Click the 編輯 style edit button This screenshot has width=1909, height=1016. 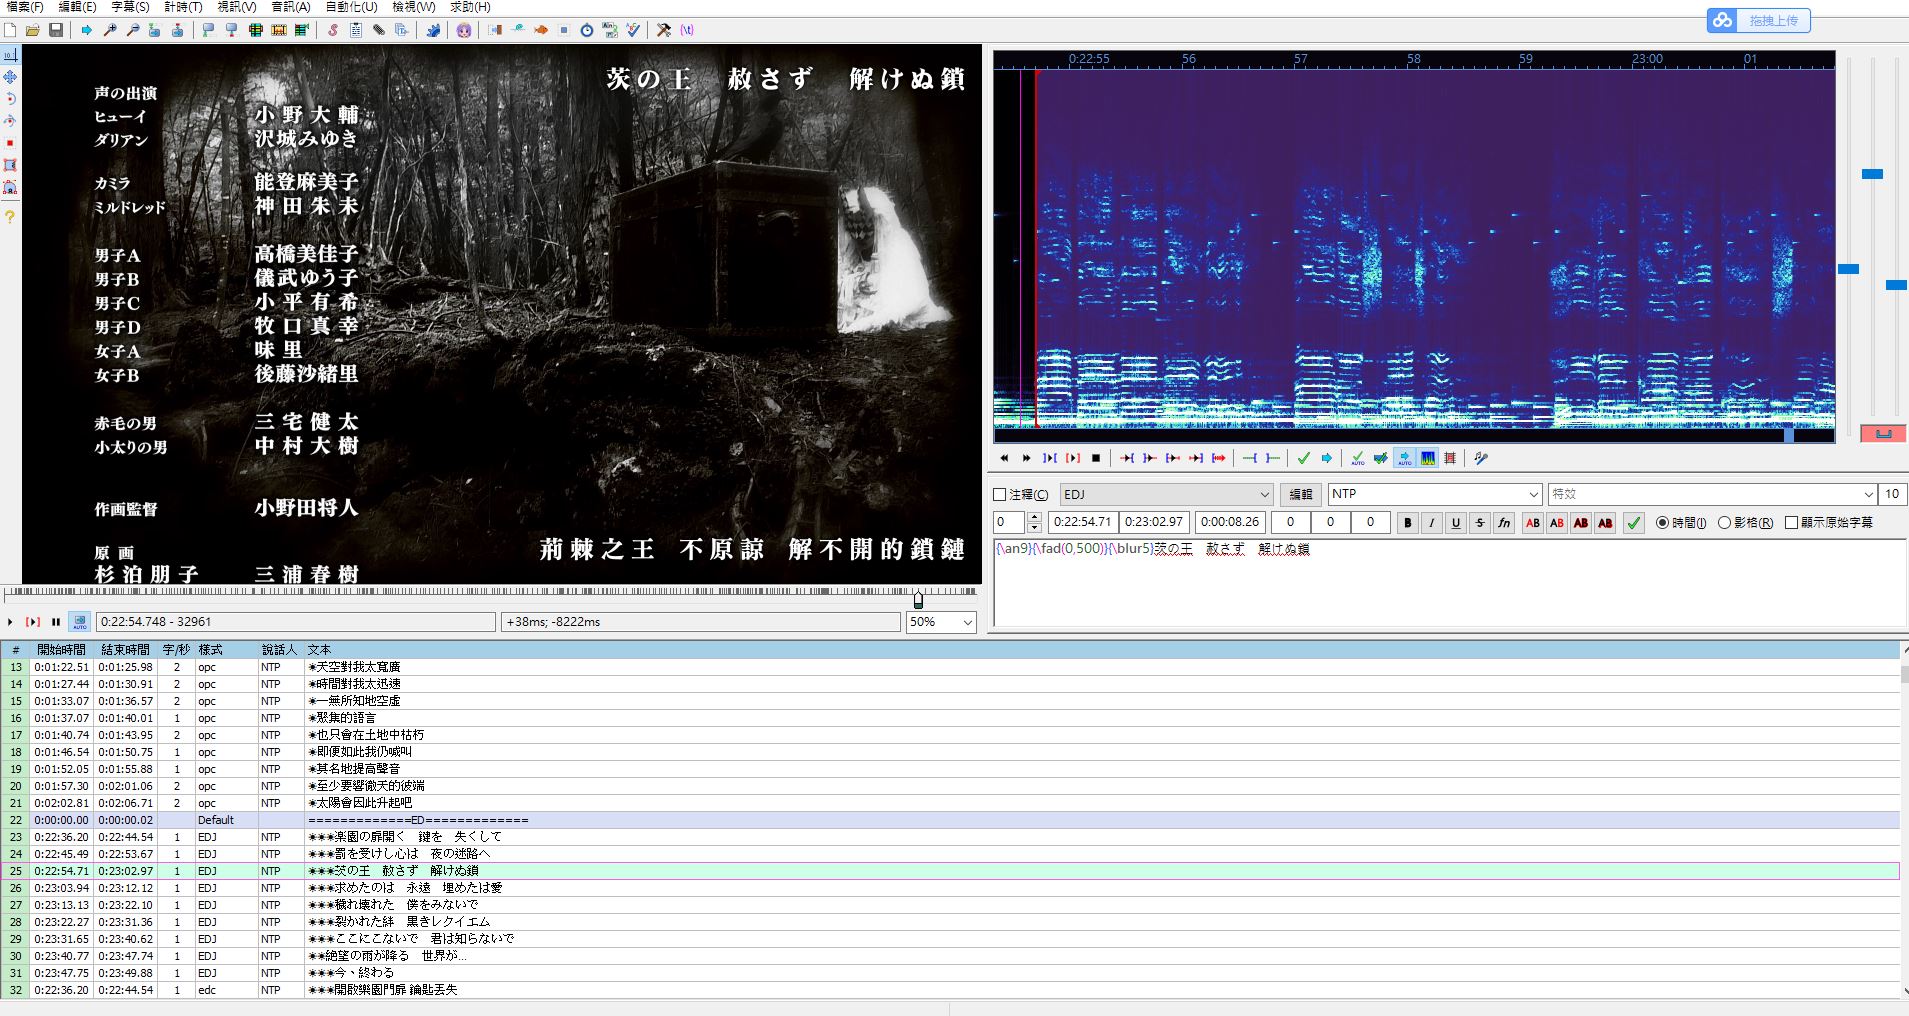tap(1300, 495)
